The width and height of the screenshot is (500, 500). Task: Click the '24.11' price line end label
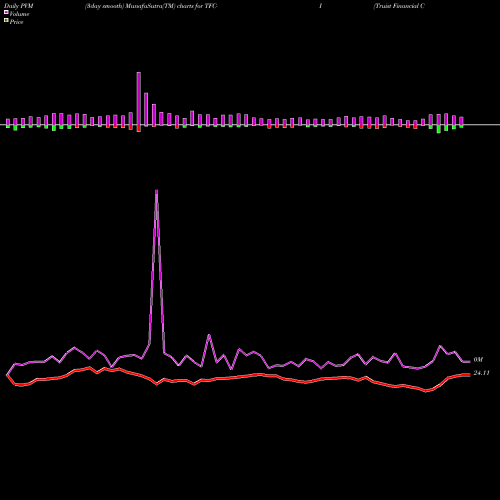click(481, 373)
